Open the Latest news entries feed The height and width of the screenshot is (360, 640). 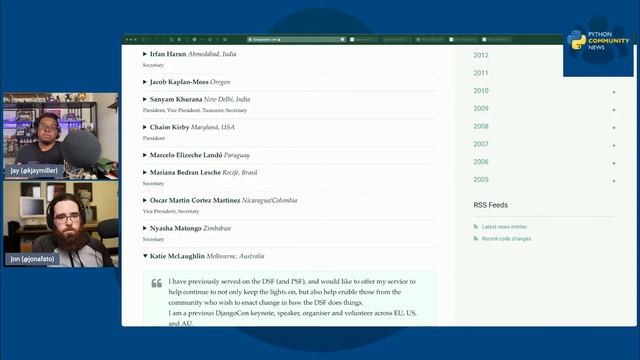point(504,227)
